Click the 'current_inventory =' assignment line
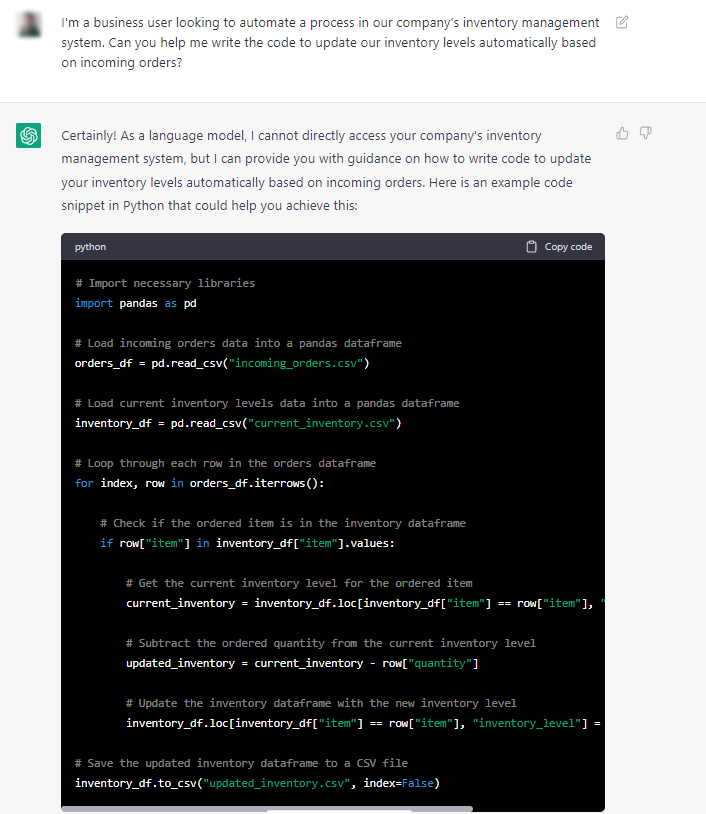Viewport: 706px width, 814px height. 365,603
